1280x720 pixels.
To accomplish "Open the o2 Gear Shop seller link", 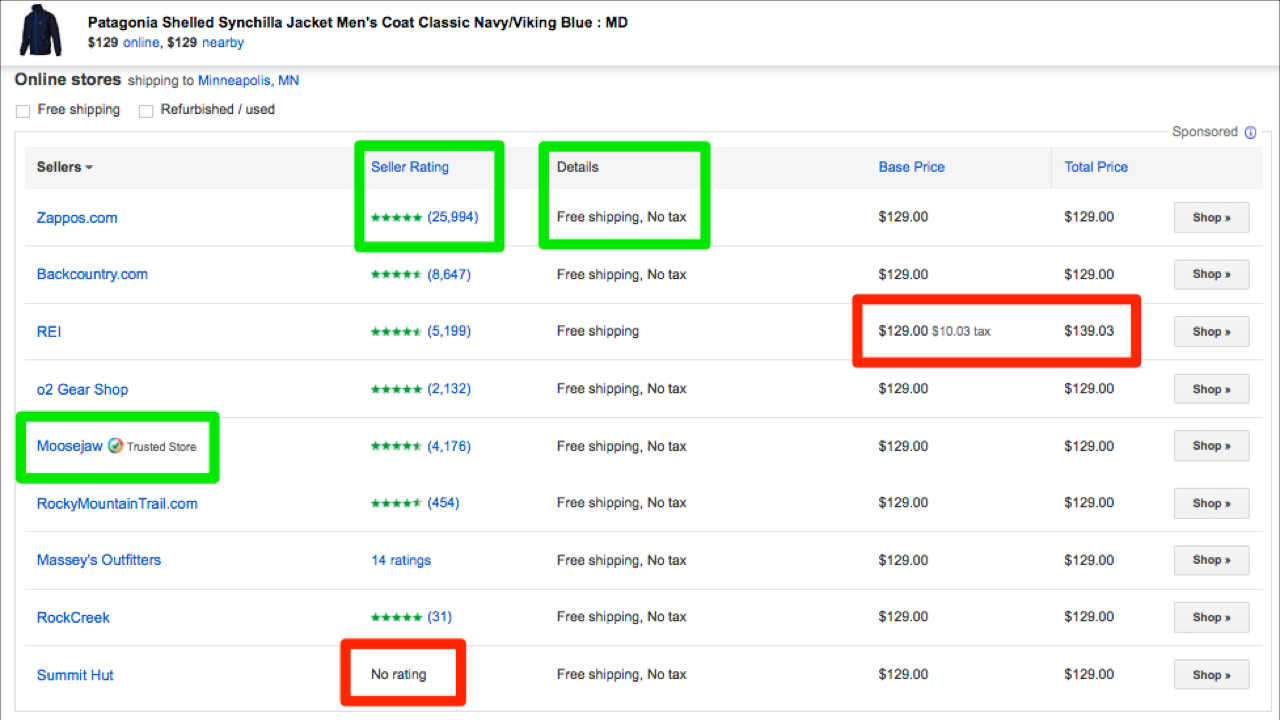I will pos(83,389).
